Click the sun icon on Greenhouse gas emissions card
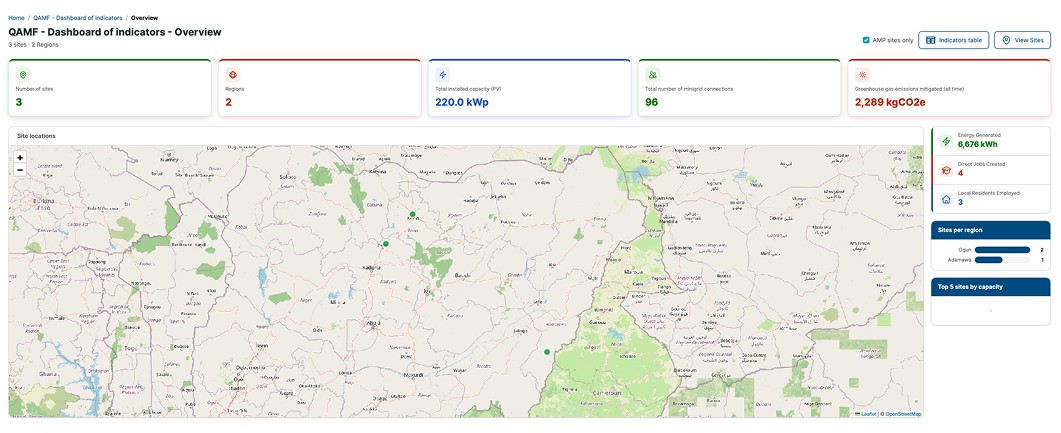Image resolution: width=1061 pixels, height=433 pixels. tap(862, 75)
